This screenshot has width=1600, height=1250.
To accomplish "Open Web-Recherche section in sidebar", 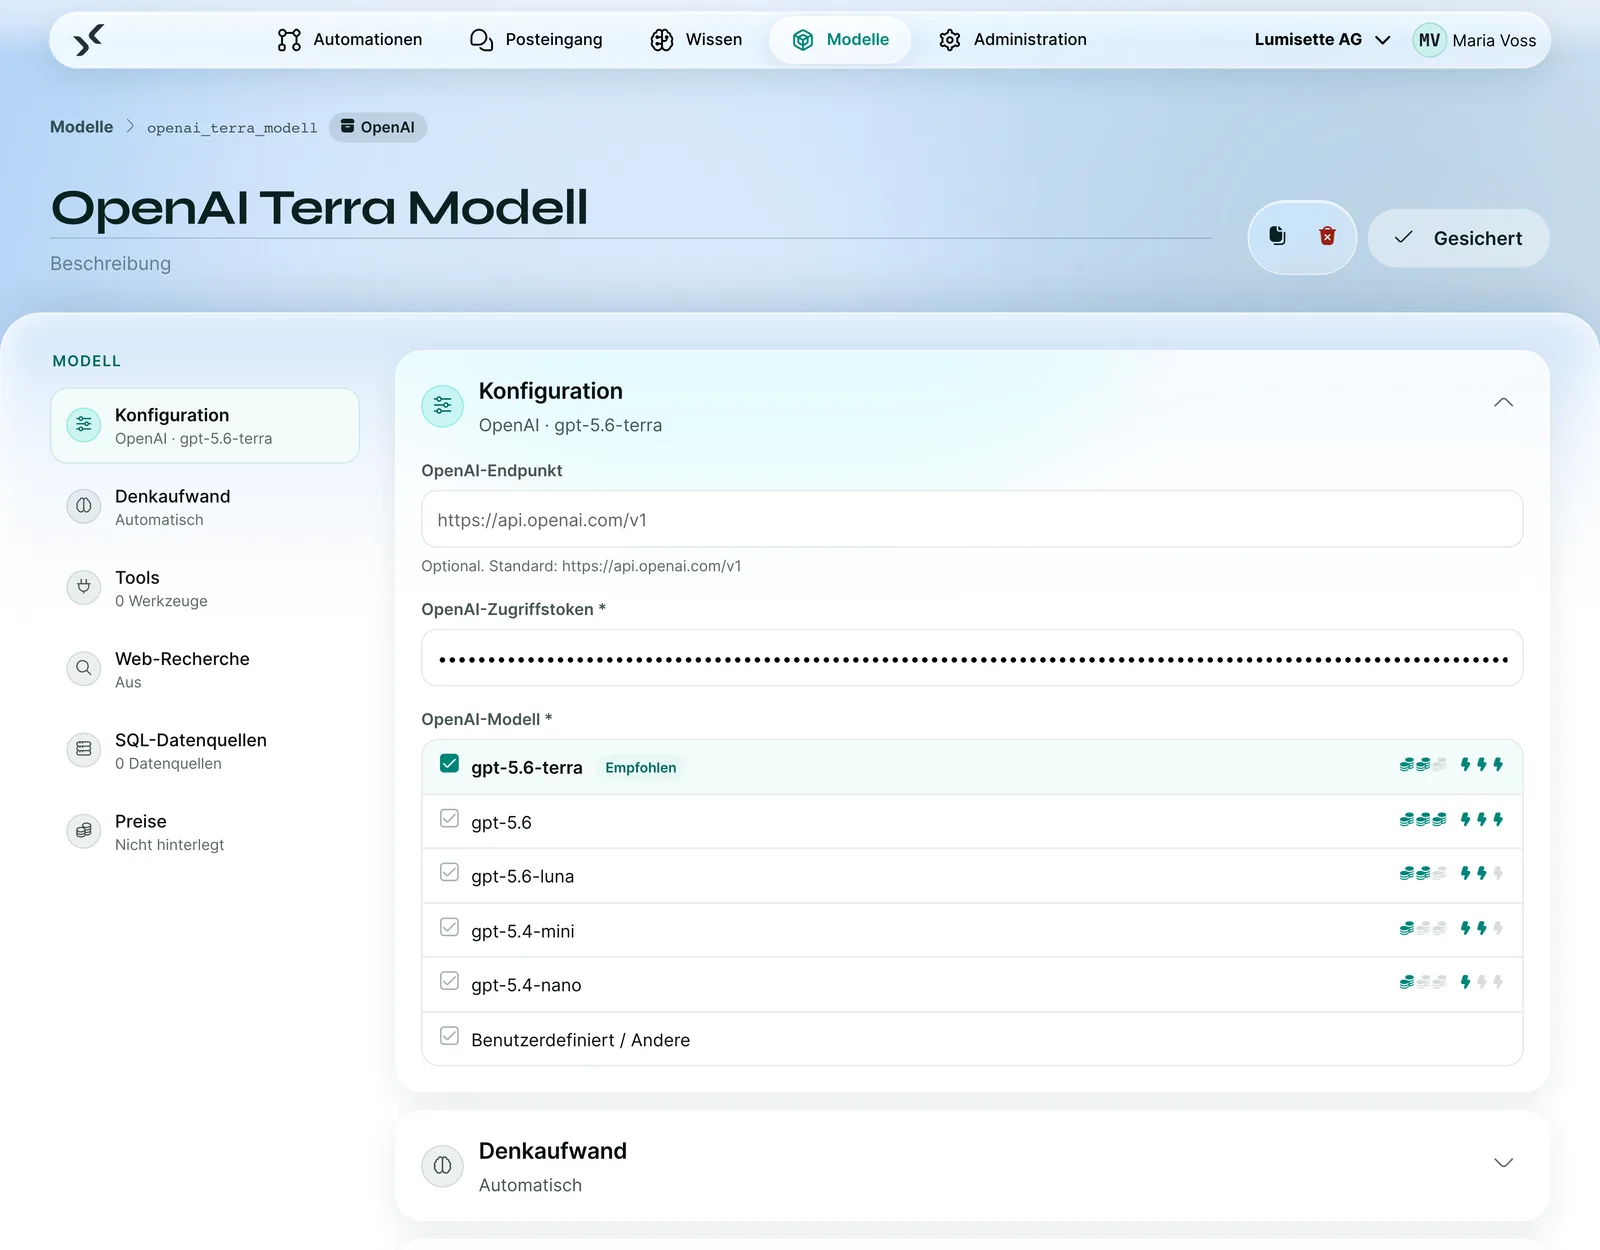I will pyautogui.click(x=205, y=669).
